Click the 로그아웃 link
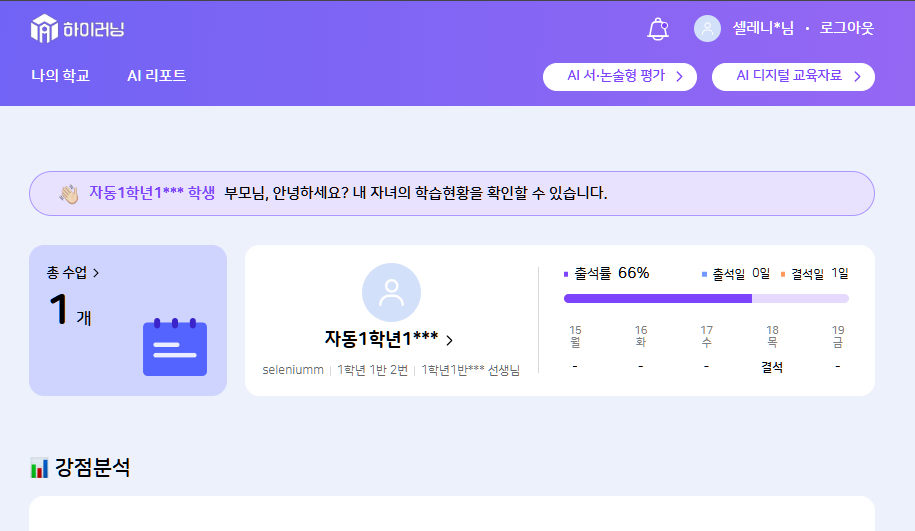The width and height of the screenshot is (915, 531). tap(846, 29)
